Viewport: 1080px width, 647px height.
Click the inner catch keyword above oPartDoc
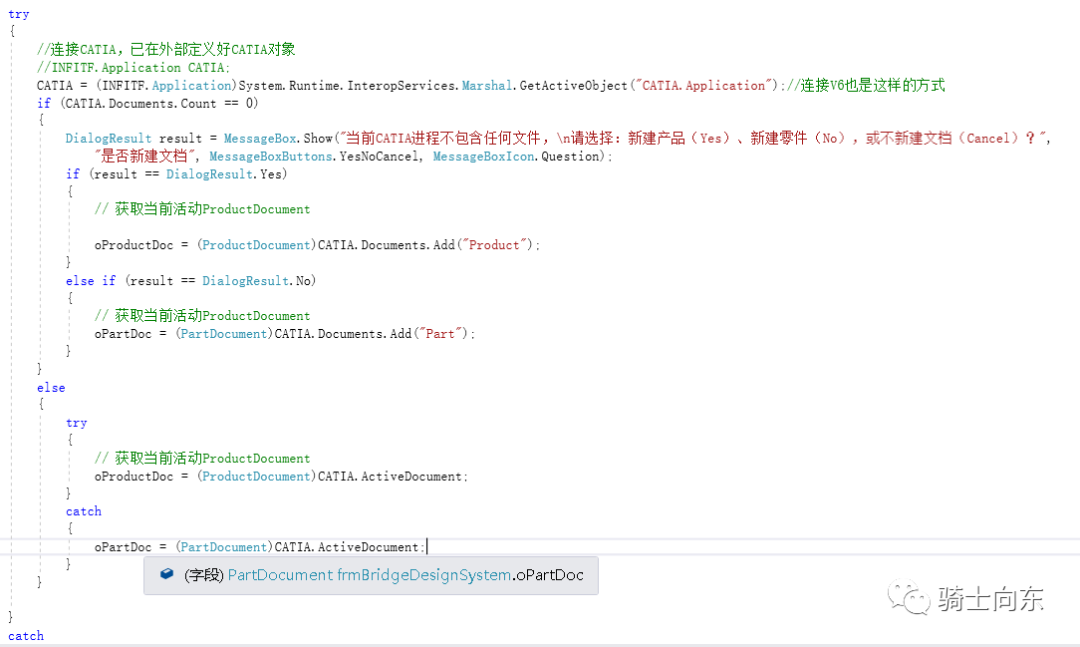(83, 511)
